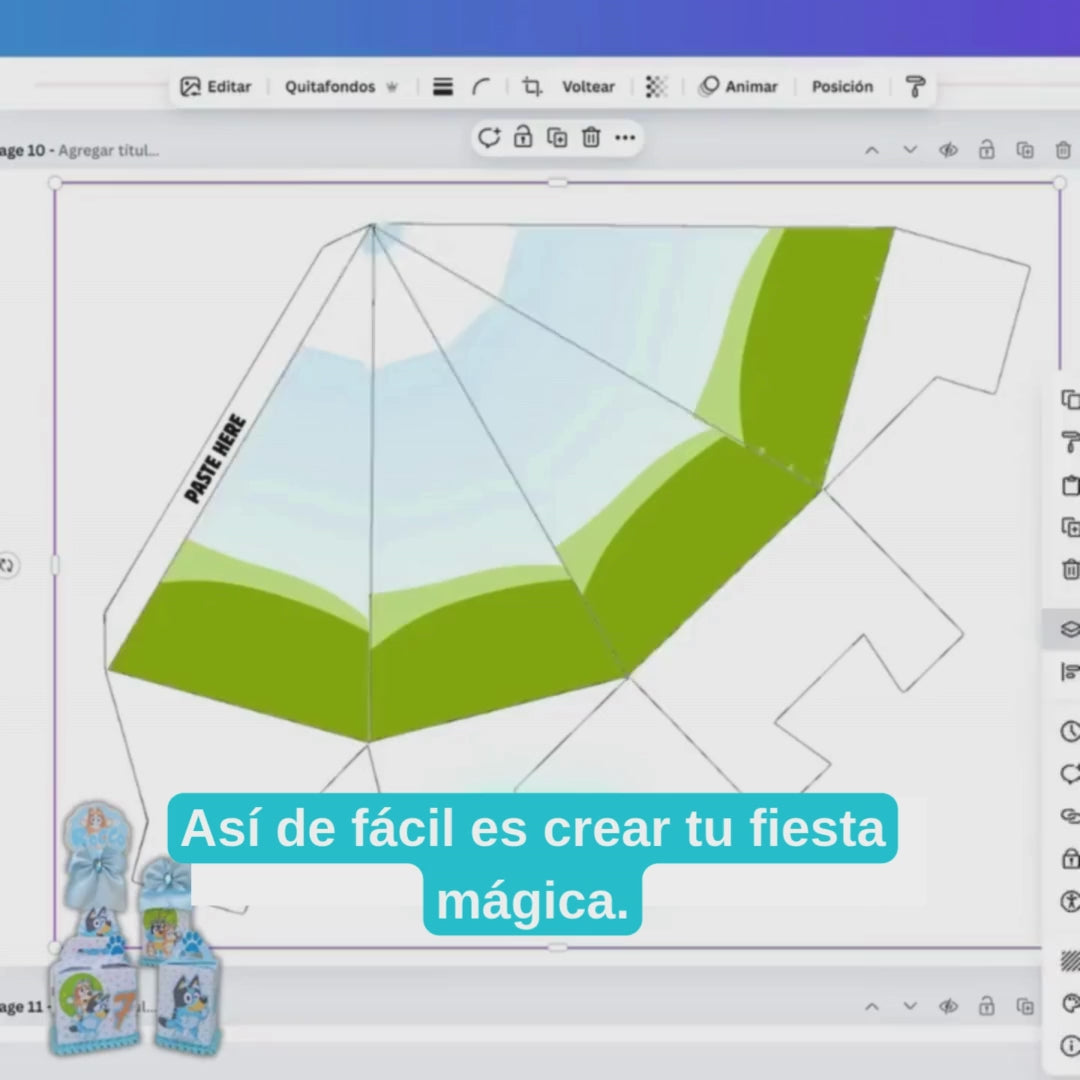This screenshot has width=1080, height=1080.
Task: Open the border line weight icon
Action: point(443,87)
